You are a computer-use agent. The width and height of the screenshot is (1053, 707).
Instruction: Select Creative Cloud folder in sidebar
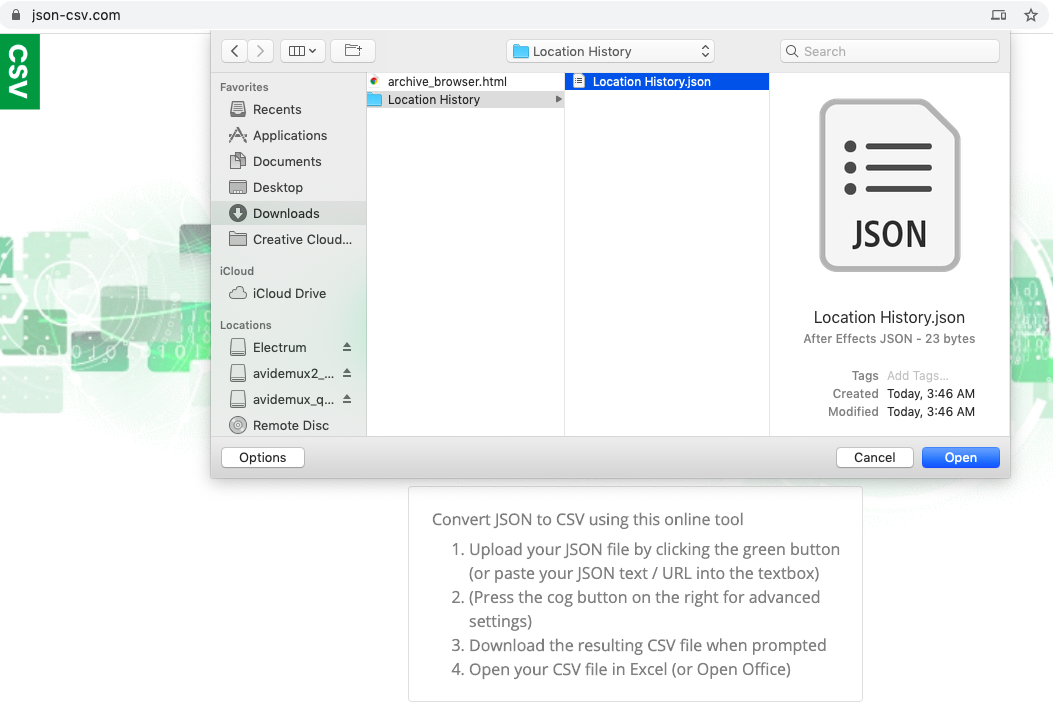(x=289, y=240)
